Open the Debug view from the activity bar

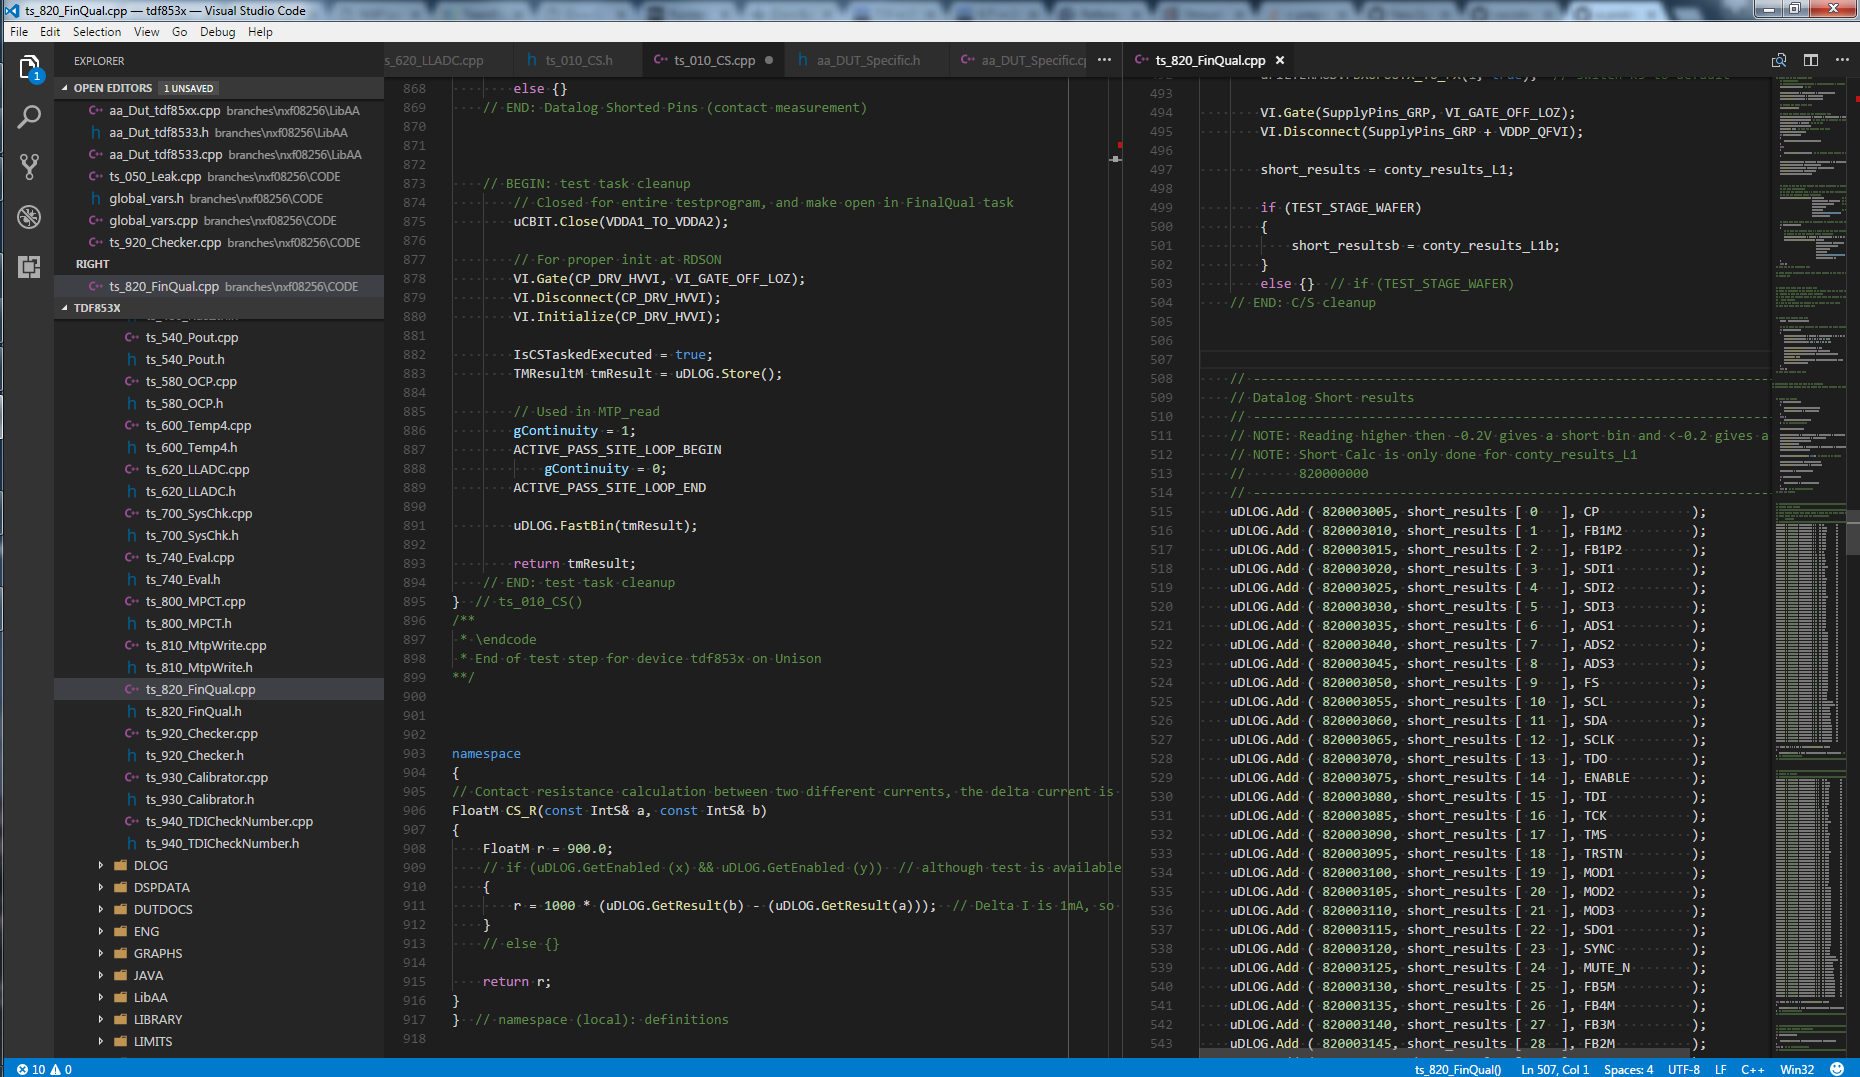[x=29, y=217]
